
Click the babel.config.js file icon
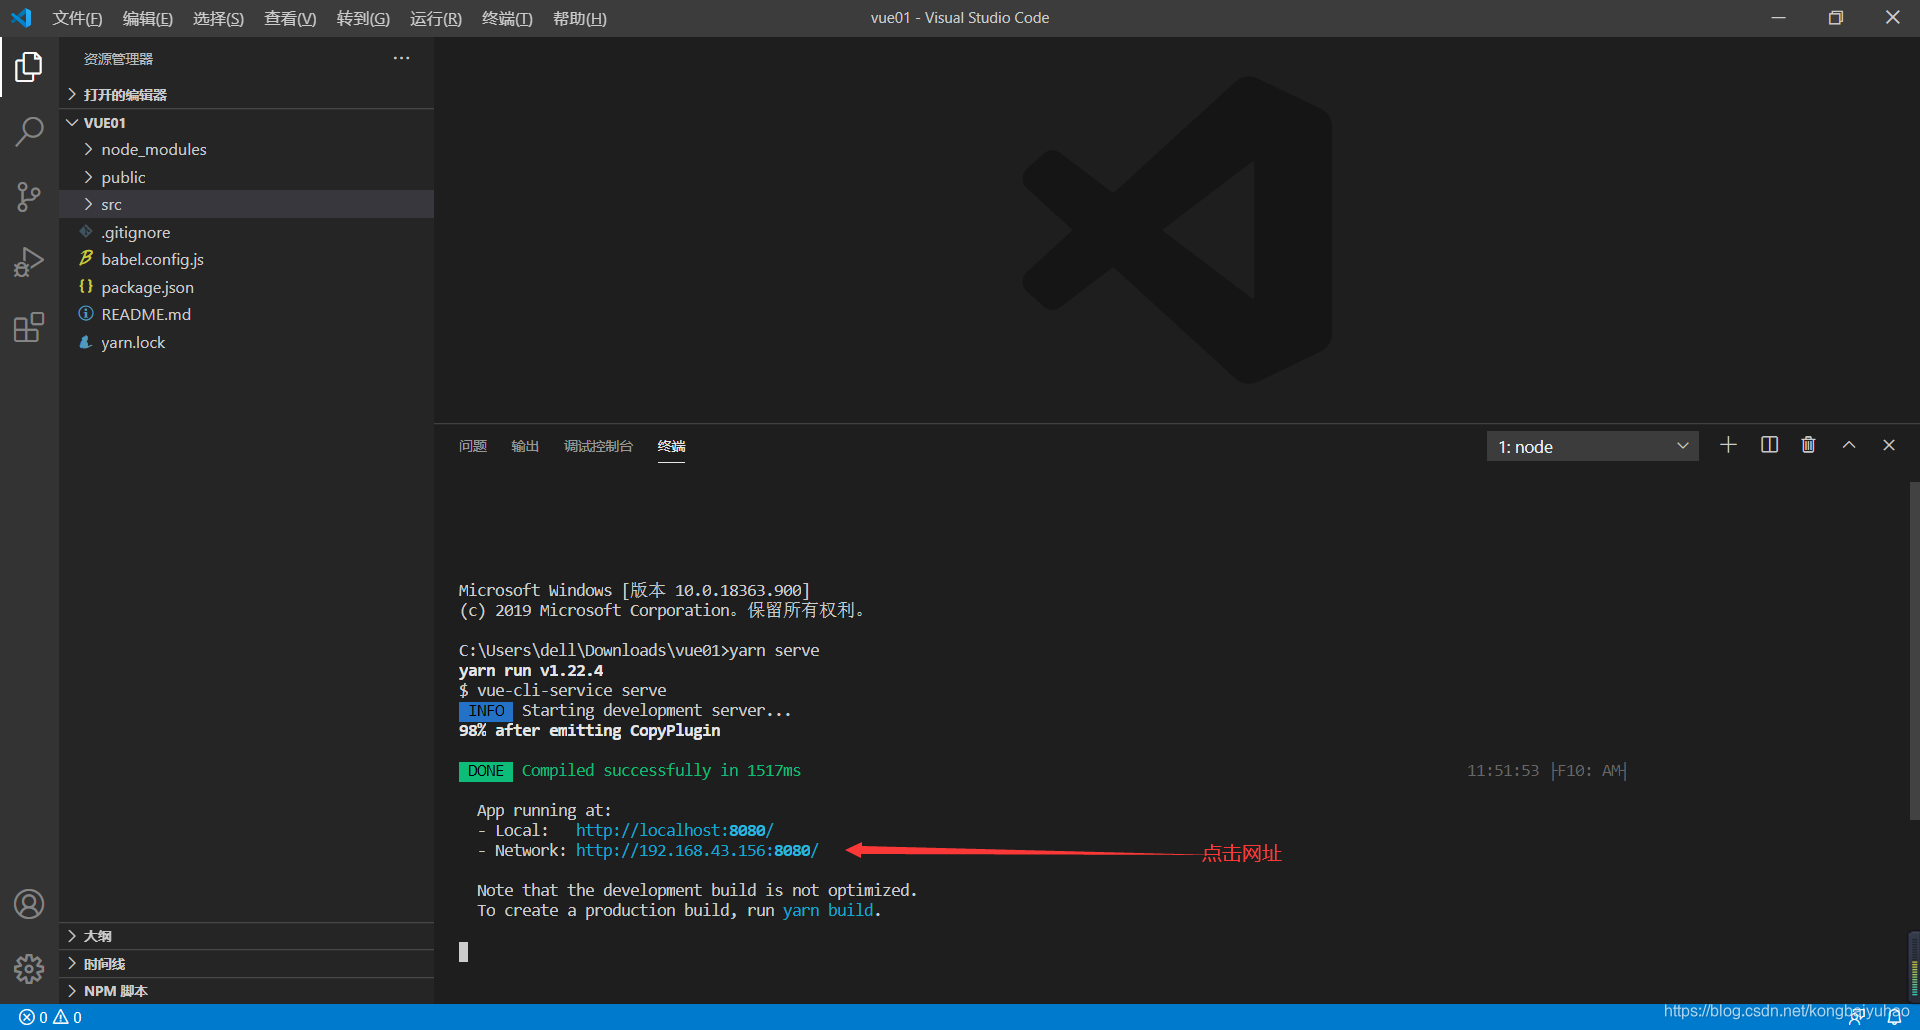pyautogui.click(x=86, y=259)
